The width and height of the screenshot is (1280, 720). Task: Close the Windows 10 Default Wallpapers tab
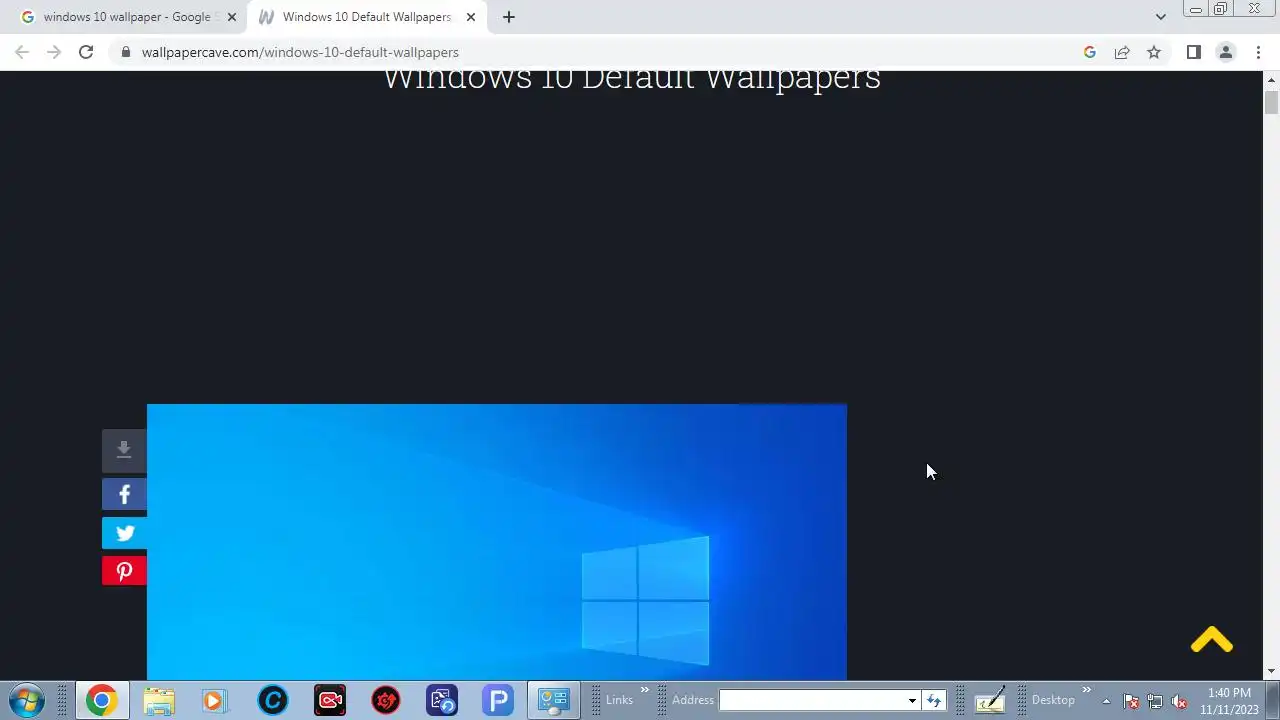tap(471, 17)
